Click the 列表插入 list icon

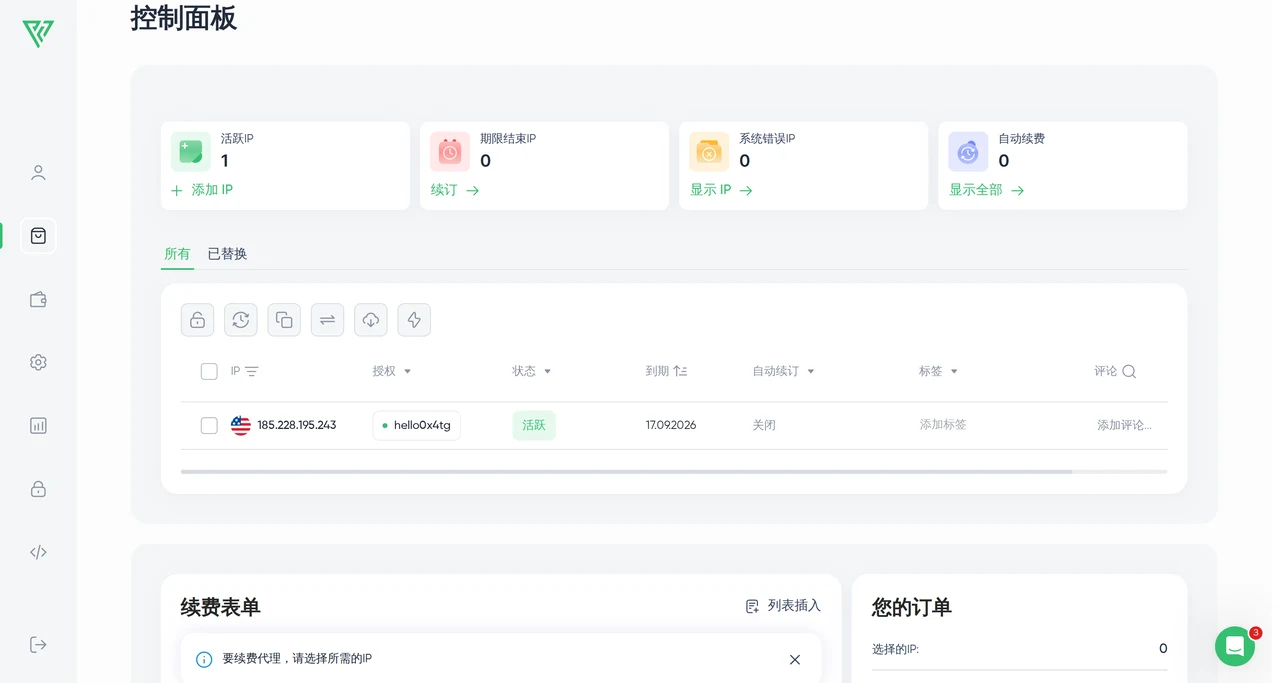coord(752,606)
